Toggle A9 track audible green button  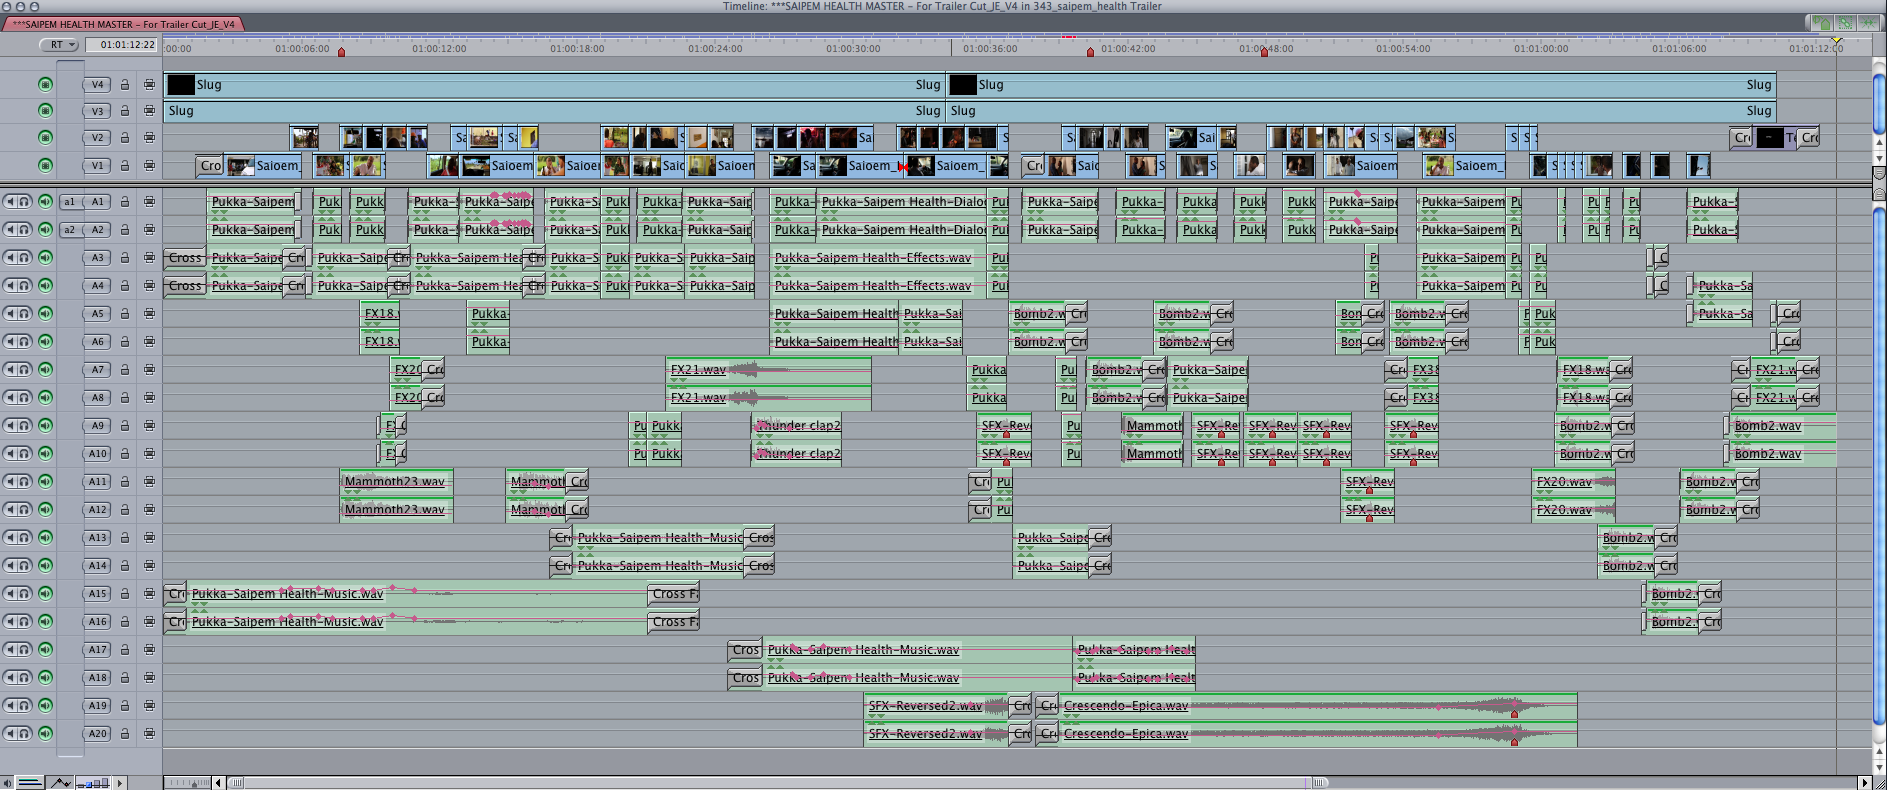click(45, 426)
